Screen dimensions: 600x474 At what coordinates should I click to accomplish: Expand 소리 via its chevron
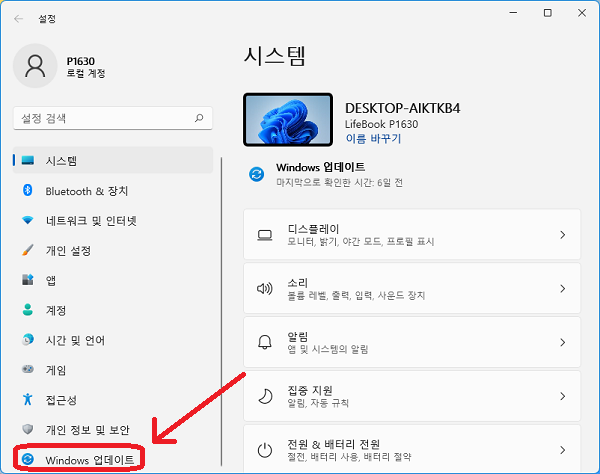coord(562,288)
